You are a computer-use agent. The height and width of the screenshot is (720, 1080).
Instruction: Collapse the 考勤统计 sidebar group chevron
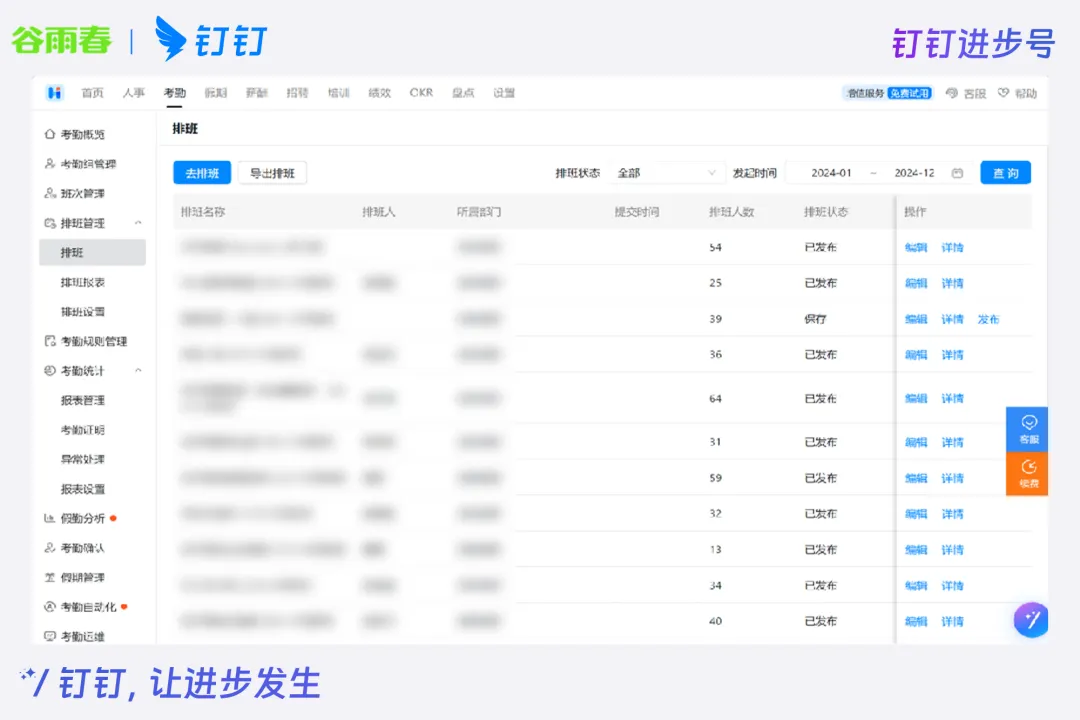click(138, 371)
